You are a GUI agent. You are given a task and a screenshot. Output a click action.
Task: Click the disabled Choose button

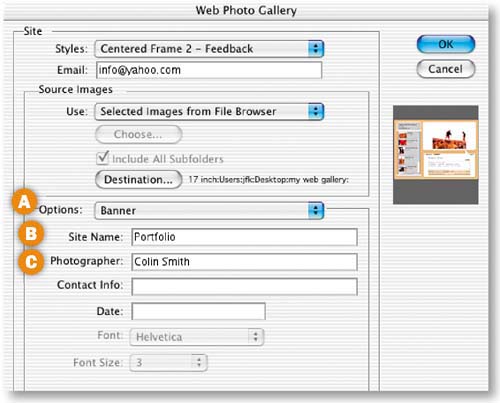(x=139, y=134)
